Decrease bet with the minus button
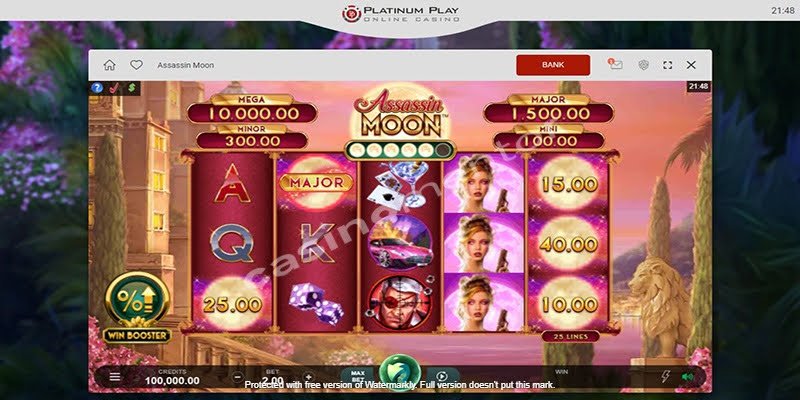The width and height of the screenshot is (800, 400). 238,378
